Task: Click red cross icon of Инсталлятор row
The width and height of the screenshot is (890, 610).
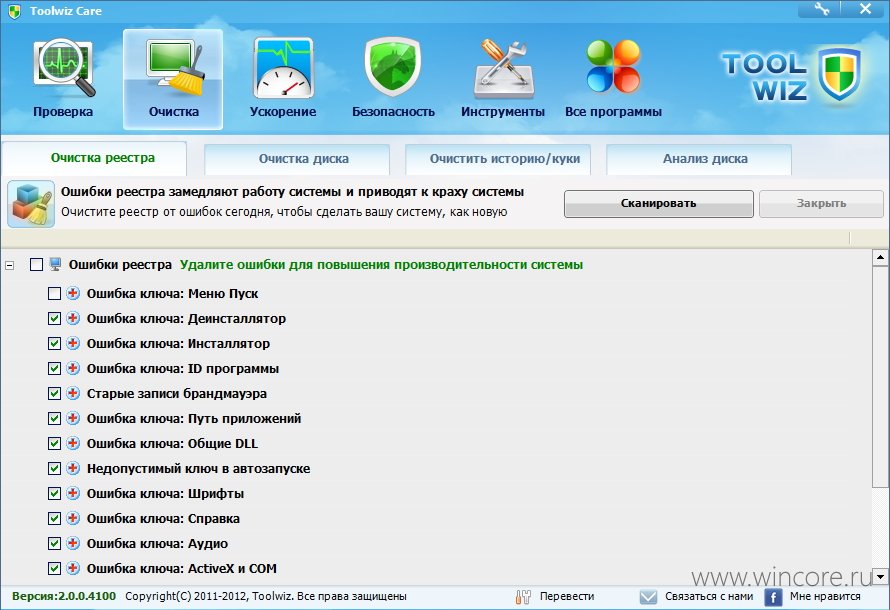Action: (x=73, y=343)
